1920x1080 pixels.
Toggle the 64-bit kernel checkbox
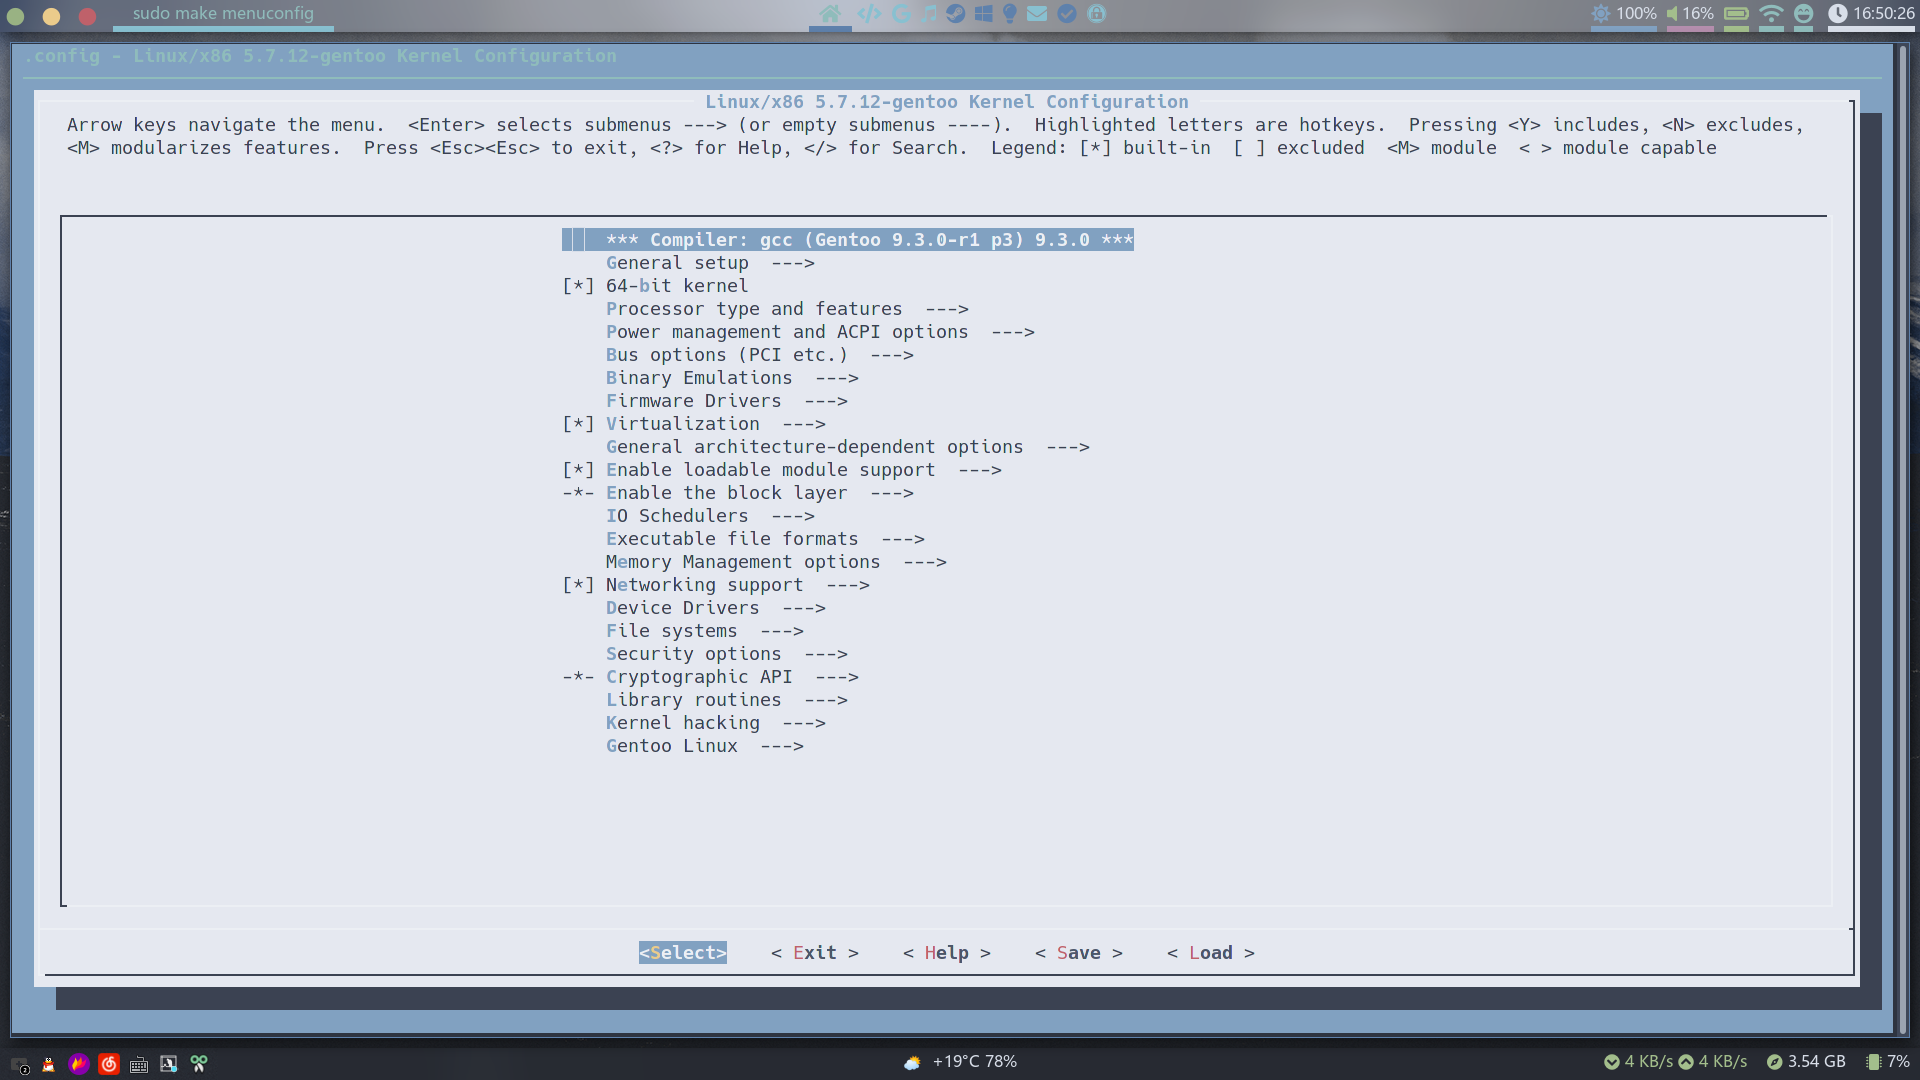[578, 286]
